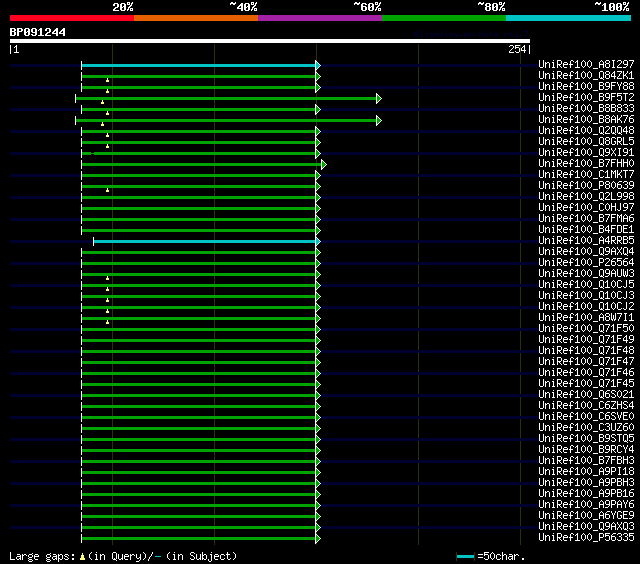
Task: Select UniRef100_C6SVE0 label
Action: click(586, 417)
